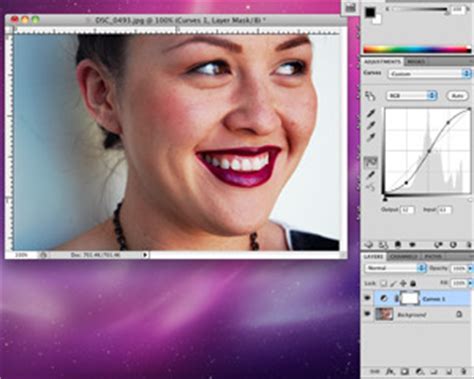
Task: Open the RGB channel dropdown
Action: click(411, 96)
